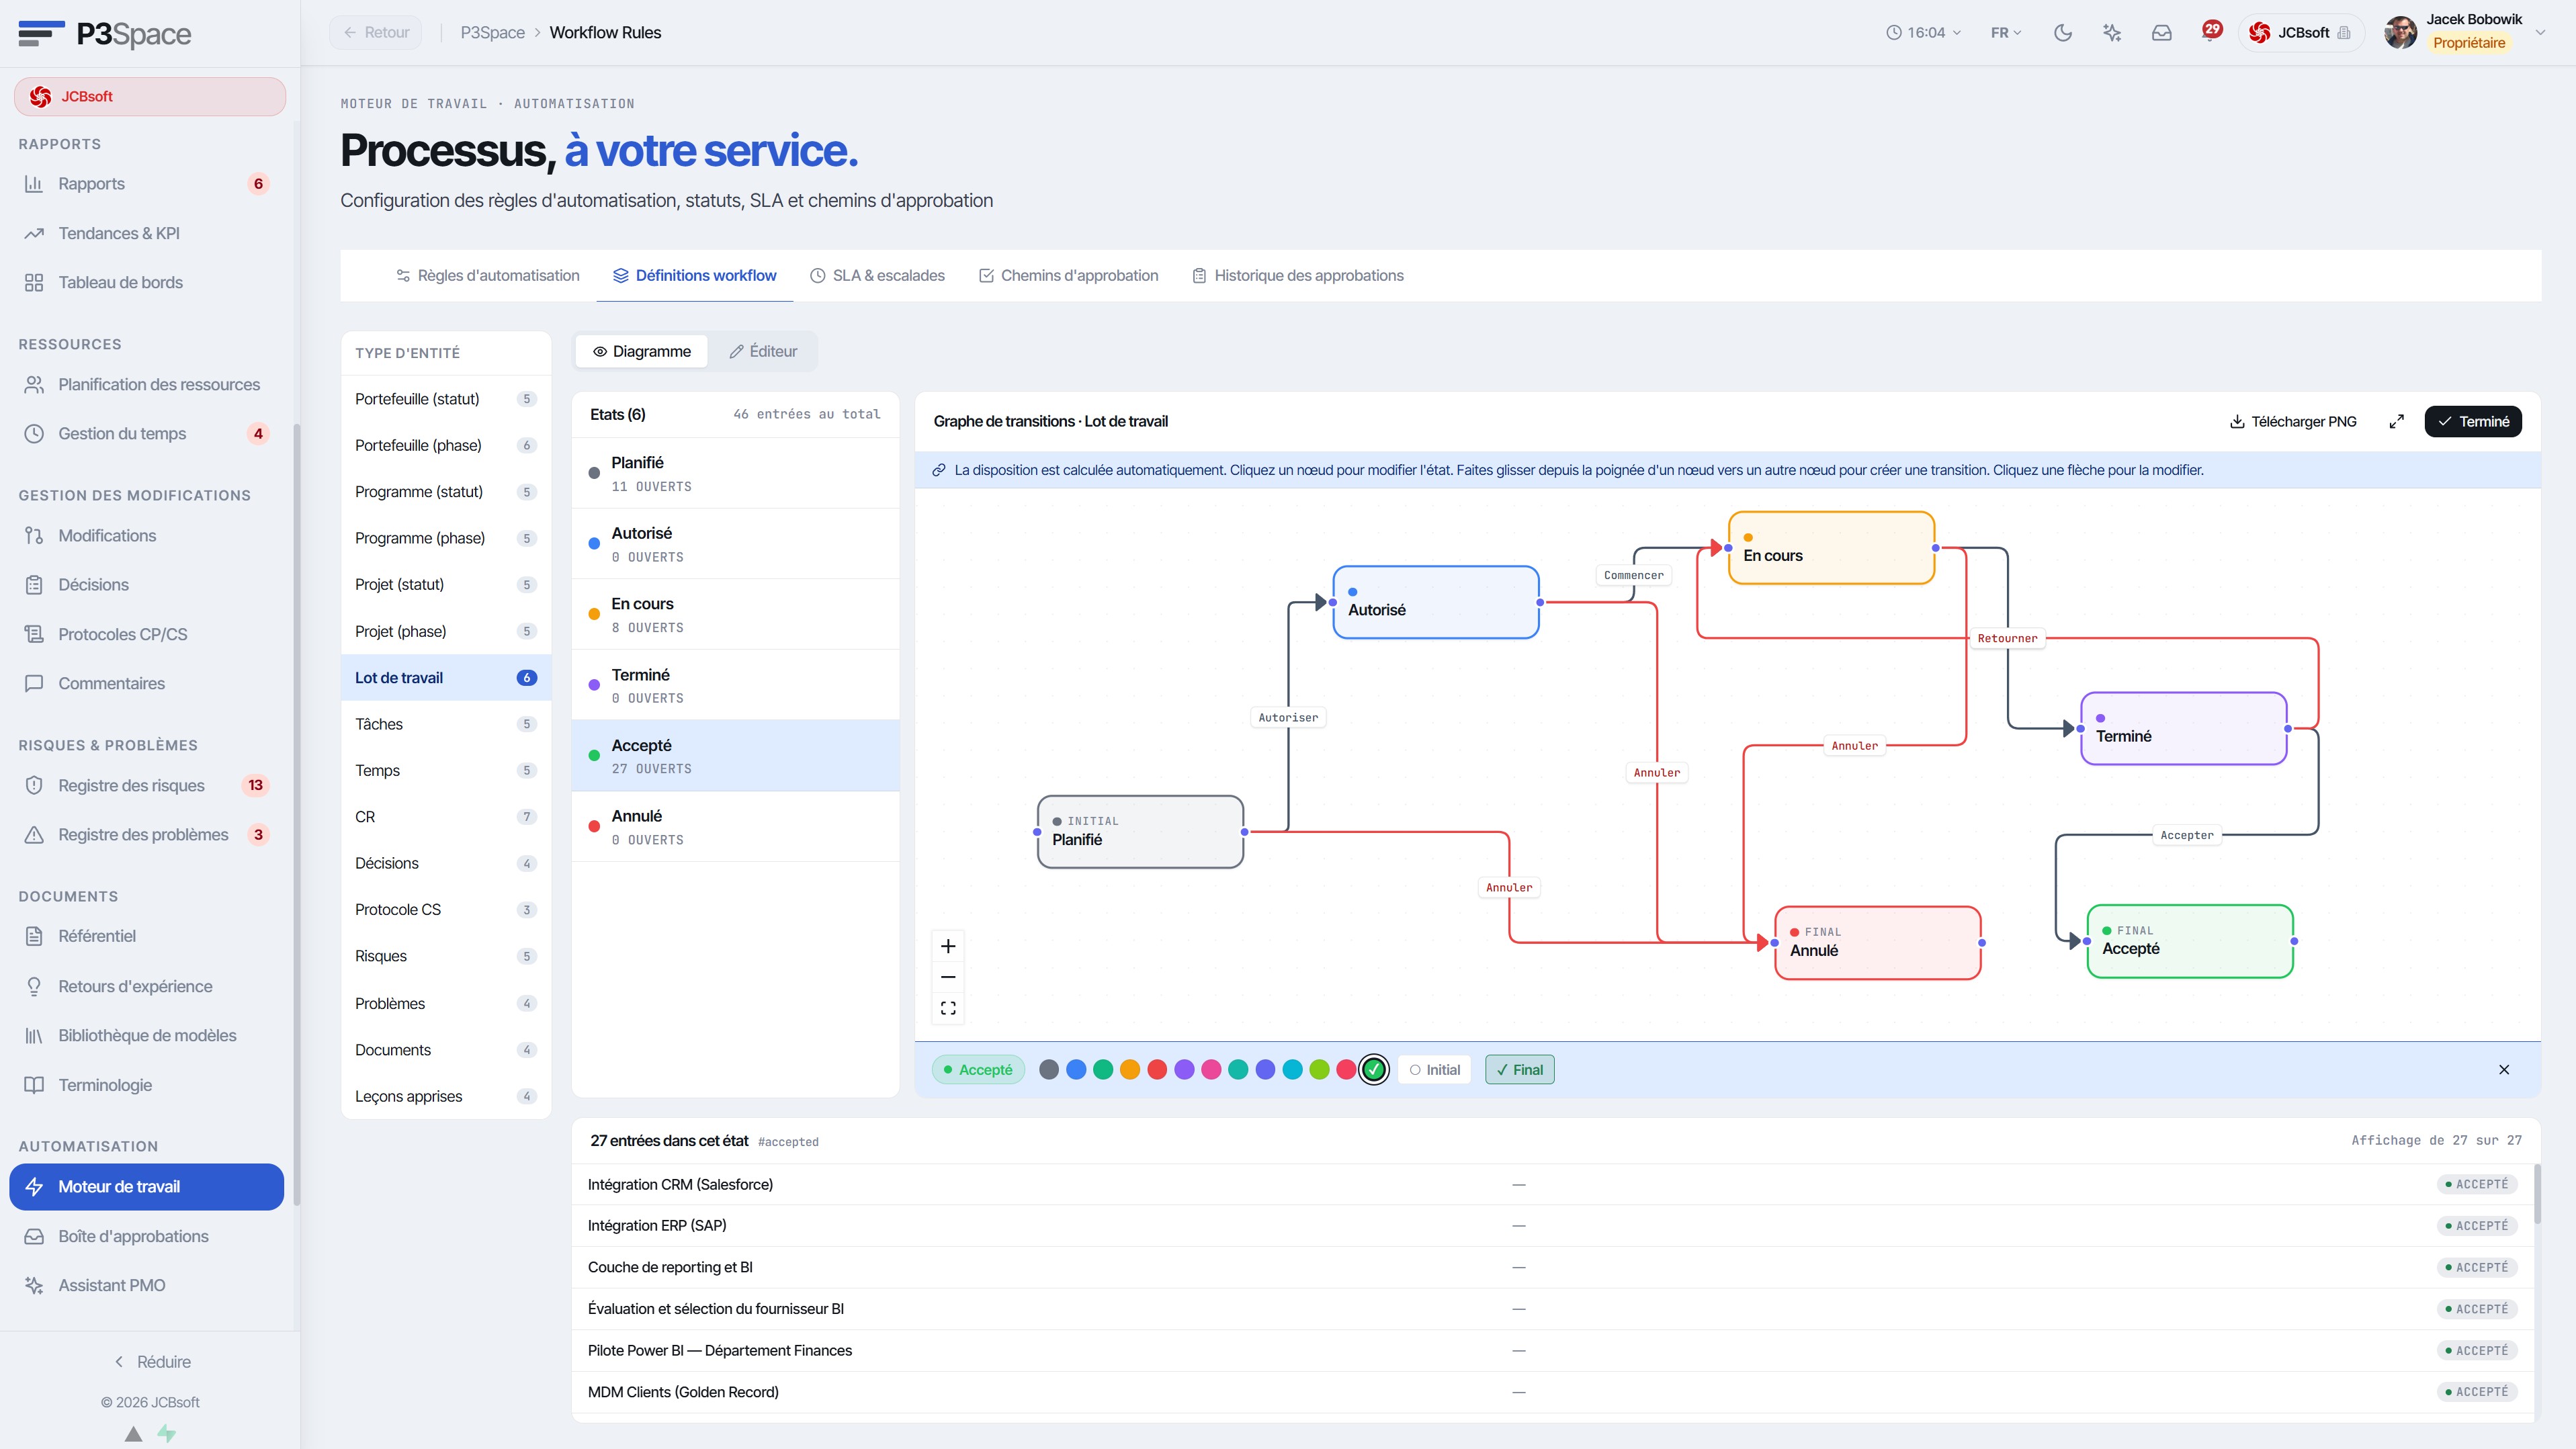Open Modifications in the sidebar
The image size is (2576, 1449).
click(x=148, y=535)
